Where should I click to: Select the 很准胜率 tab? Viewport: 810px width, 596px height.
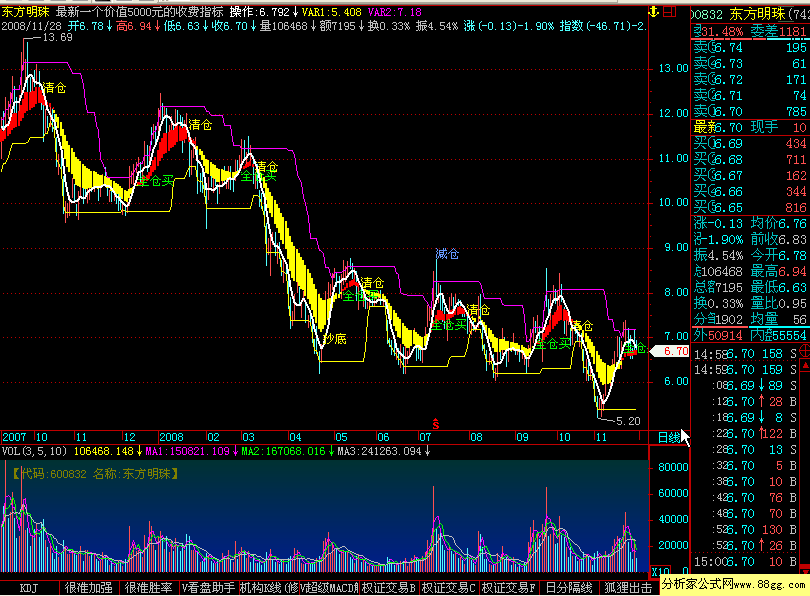[x=149, y=588]
